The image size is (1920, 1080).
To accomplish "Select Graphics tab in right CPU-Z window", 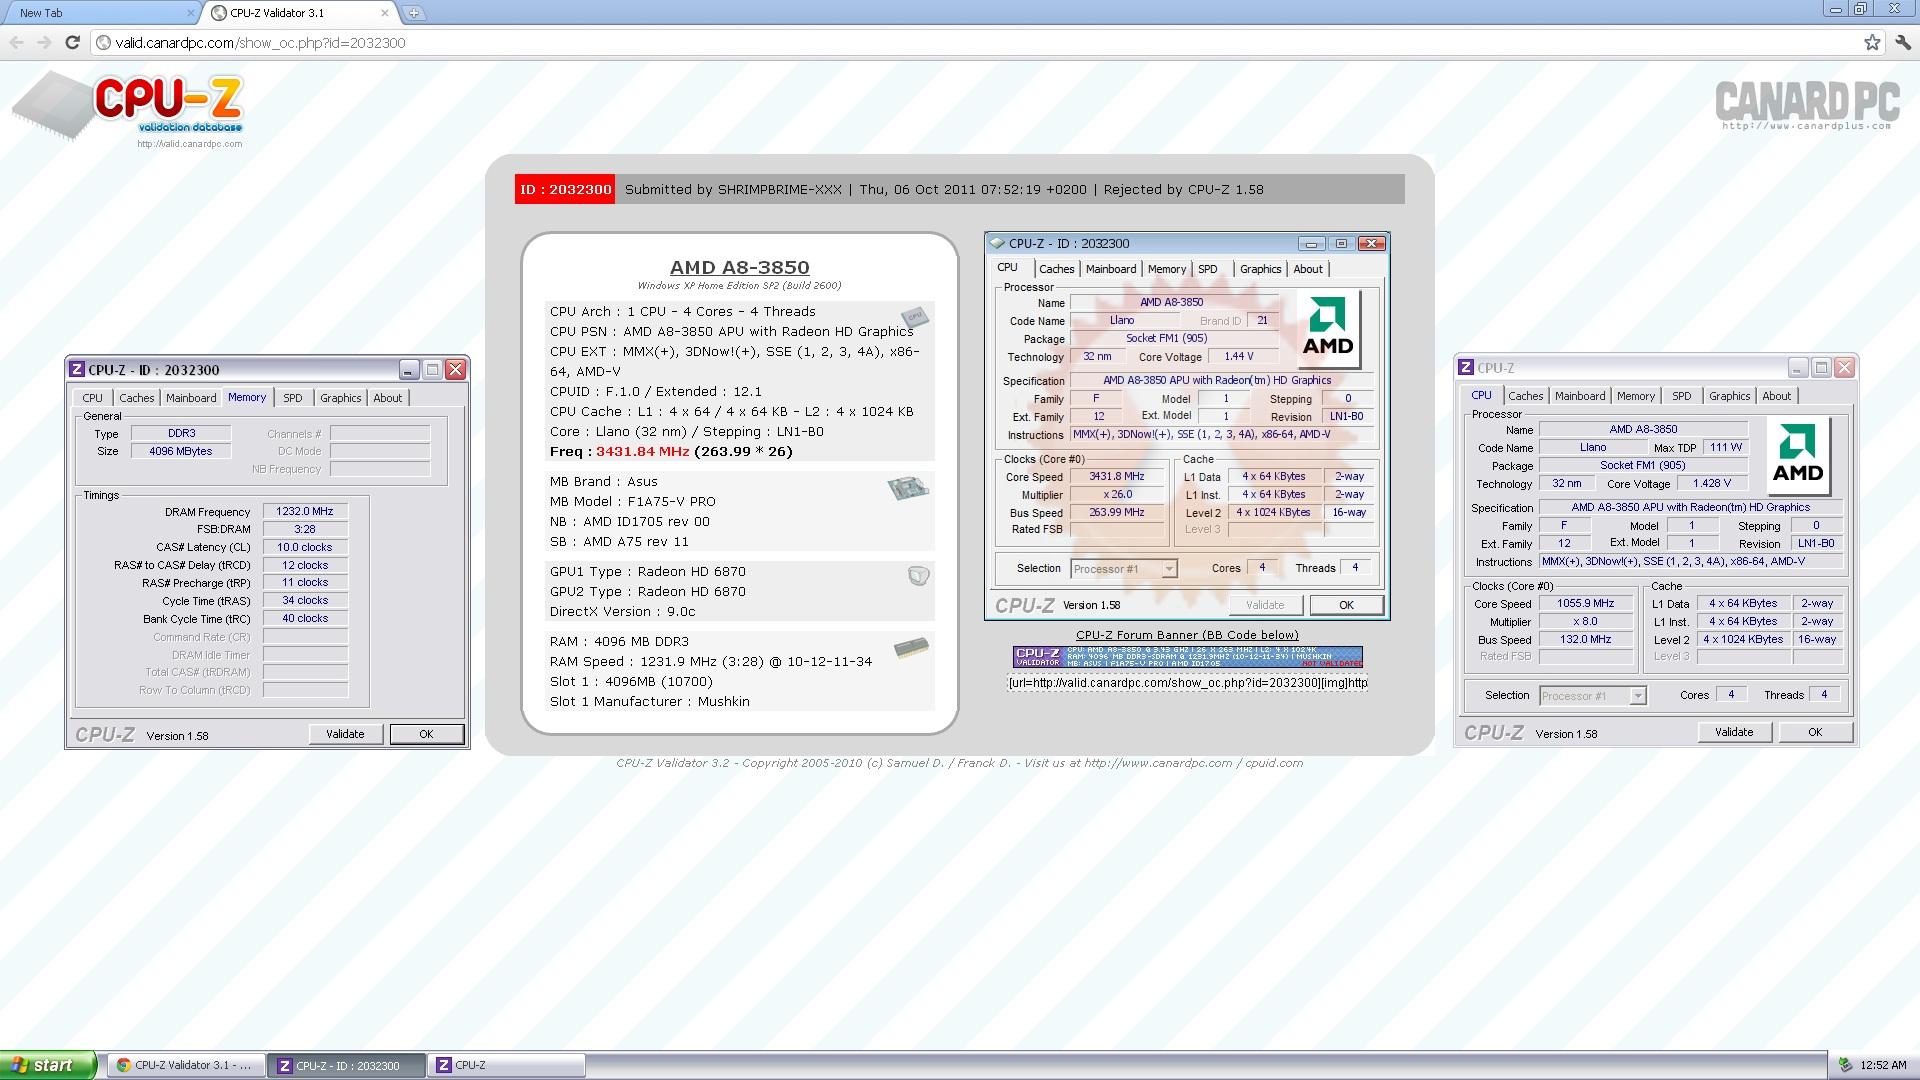I will (x=1730, y=396).
